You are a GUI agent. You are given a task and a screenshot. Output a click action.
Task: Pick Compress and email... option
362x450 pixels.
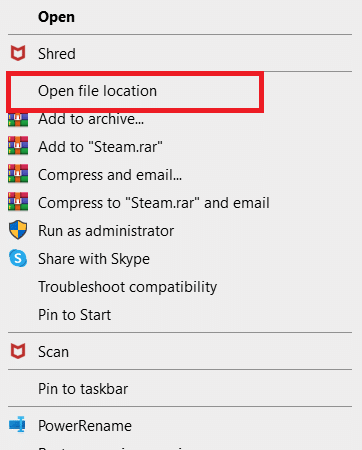click(110, 175)
